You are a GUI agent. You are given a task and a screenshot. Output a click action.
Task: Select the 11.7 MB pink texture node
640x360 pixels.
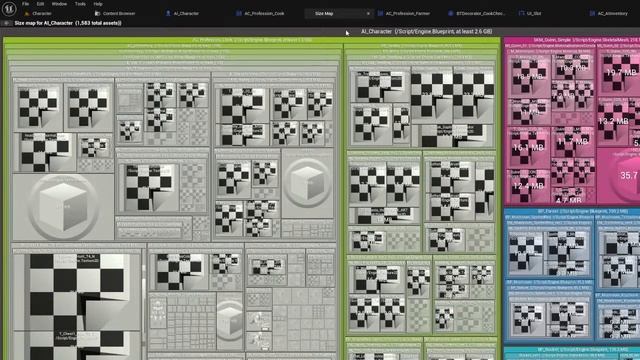click(572, 142)
